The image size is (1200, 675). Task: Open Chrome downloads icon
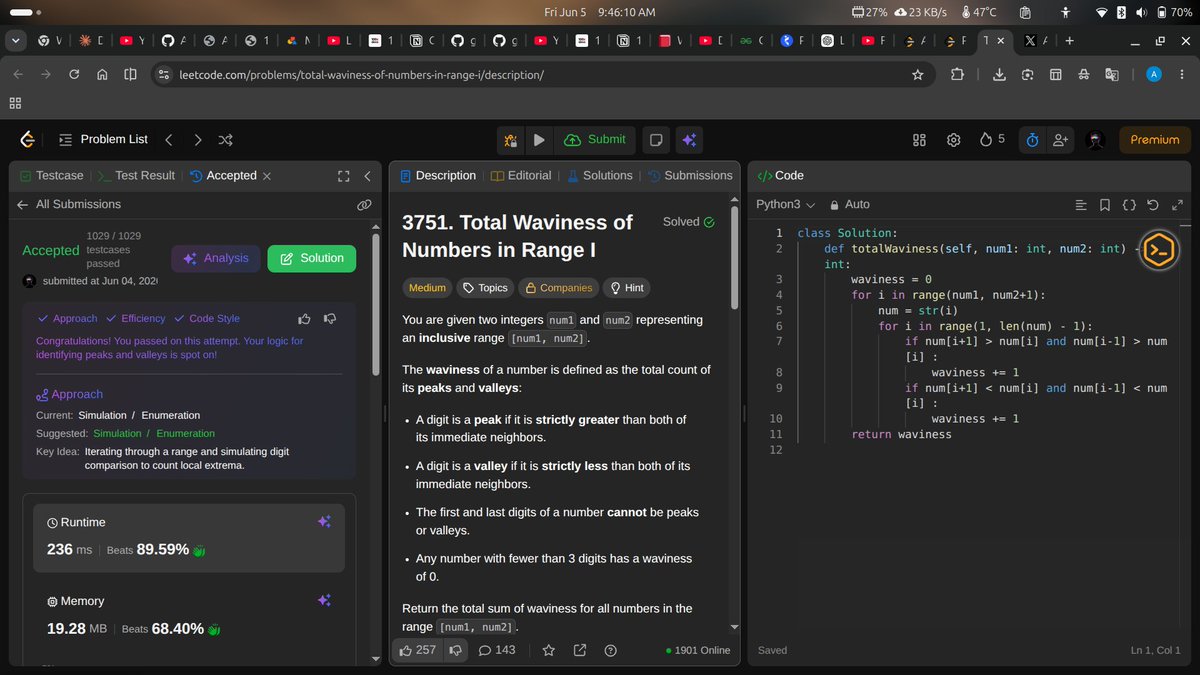[999, 75]
